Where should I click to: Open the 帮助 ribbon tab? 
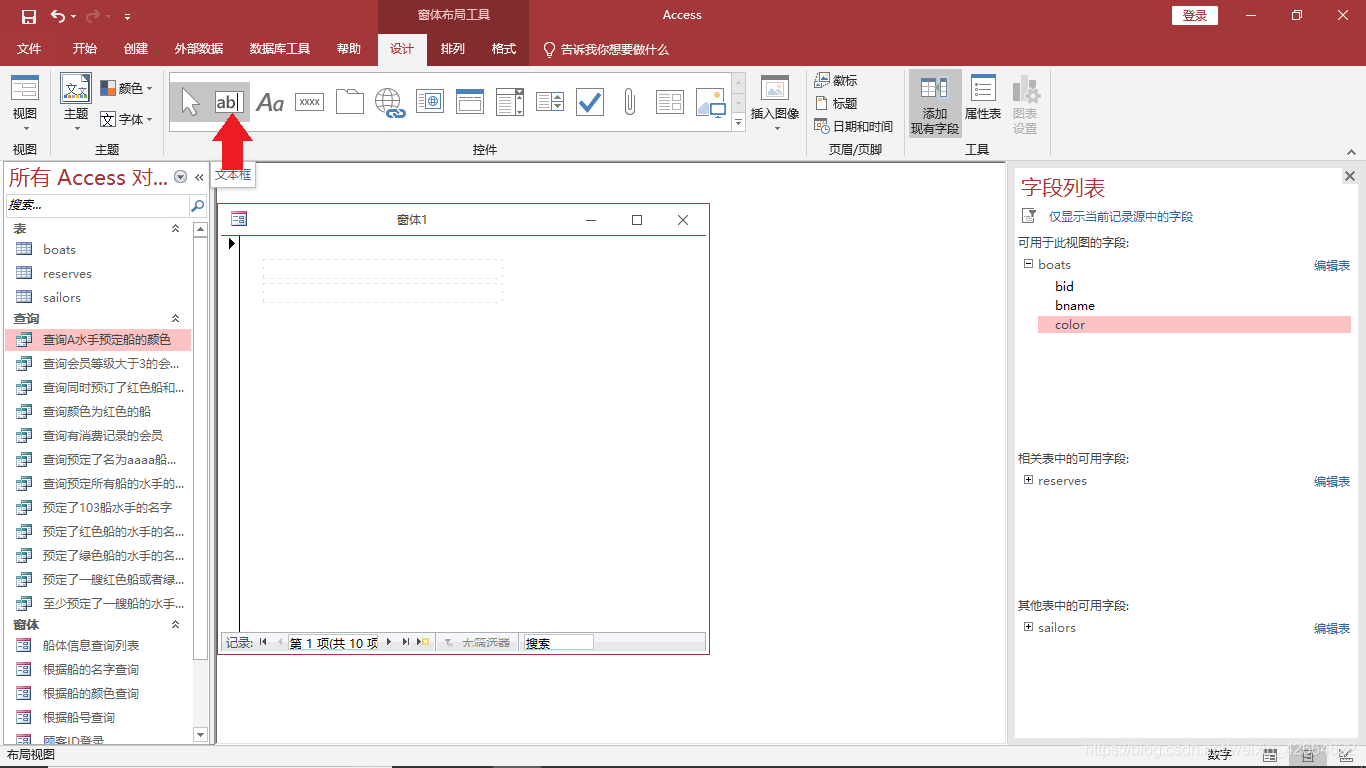[349, 49]
